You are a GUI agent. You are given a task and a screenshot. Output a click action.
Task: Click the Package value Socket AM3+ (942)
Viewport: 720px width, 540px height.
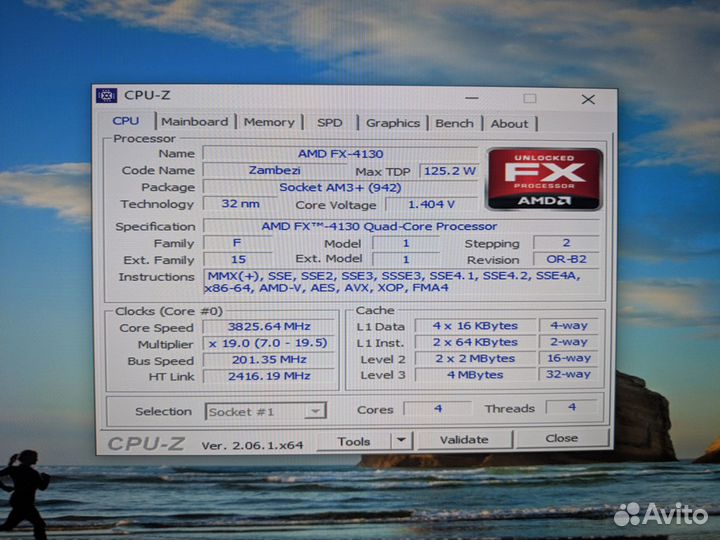(x=340, y=187)
